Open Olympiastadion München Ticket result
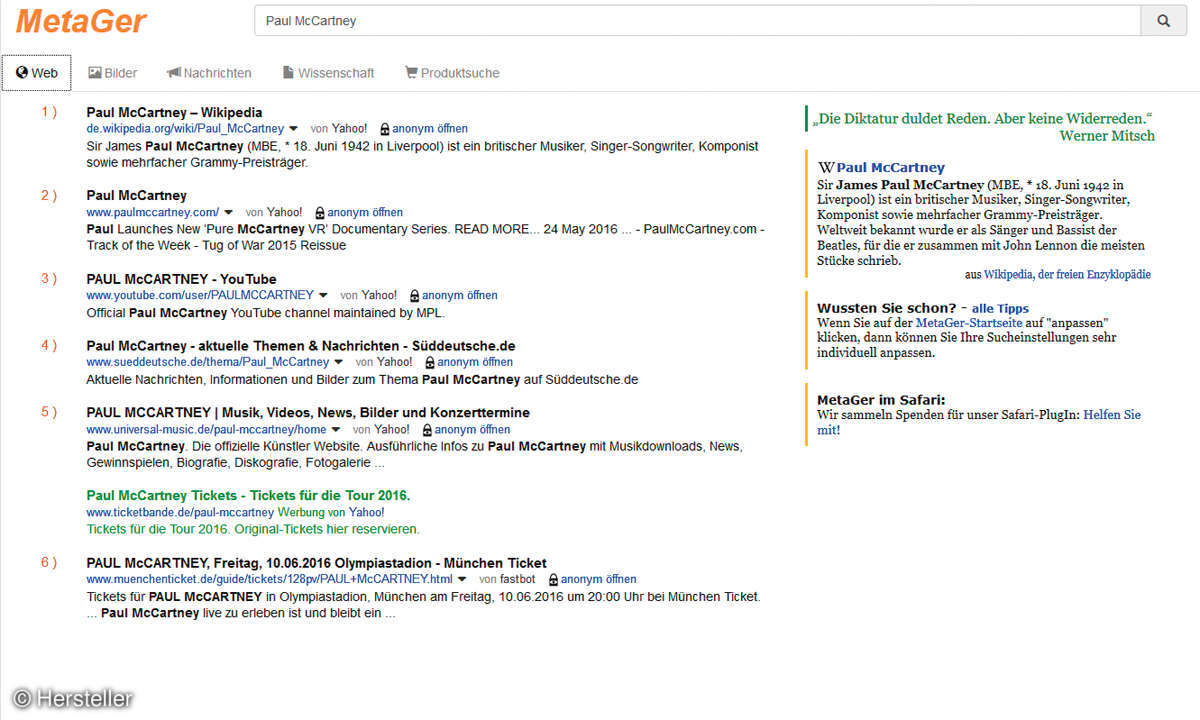Viewport: 1200px width, 720px height. (x=316, y=563)
